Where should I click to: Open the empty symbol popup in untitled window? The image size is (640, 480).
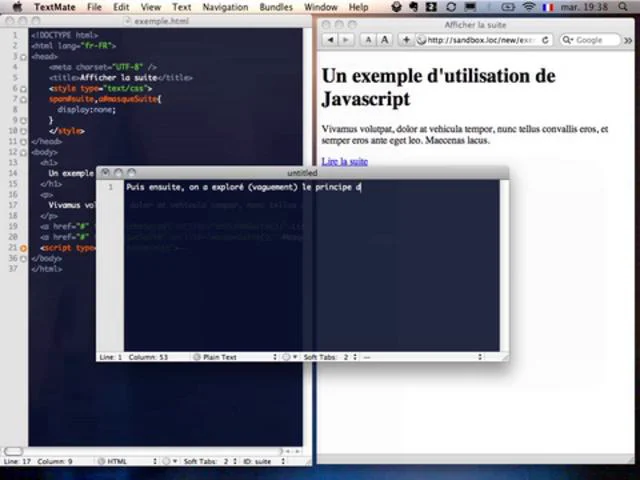coord(422,357)
